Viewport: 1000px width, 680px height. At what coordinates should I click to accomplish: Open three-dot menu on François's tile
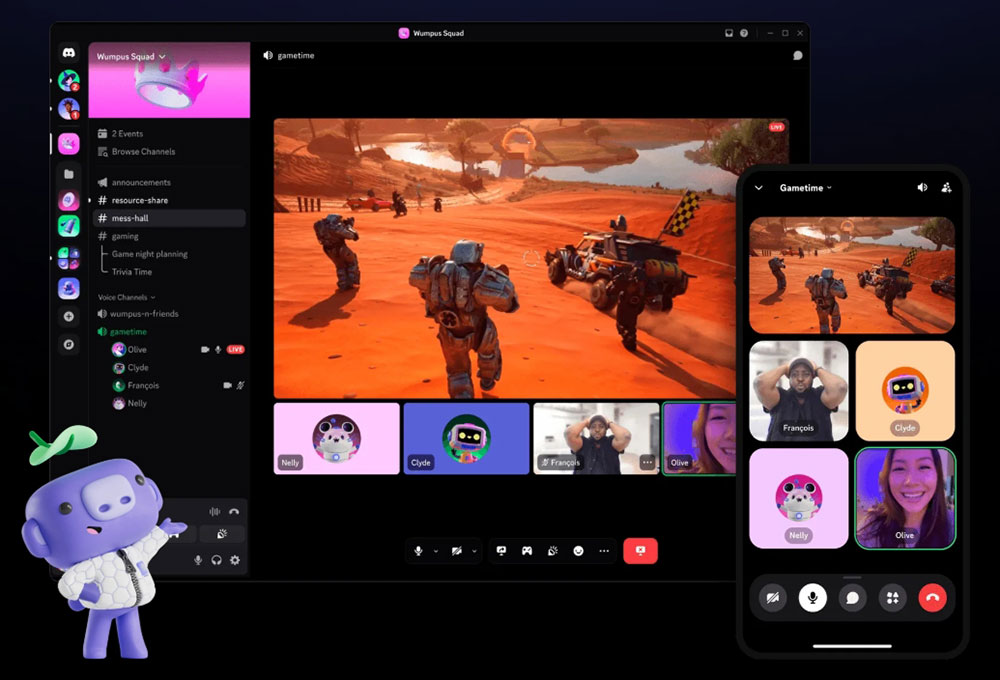pos(647,462)
